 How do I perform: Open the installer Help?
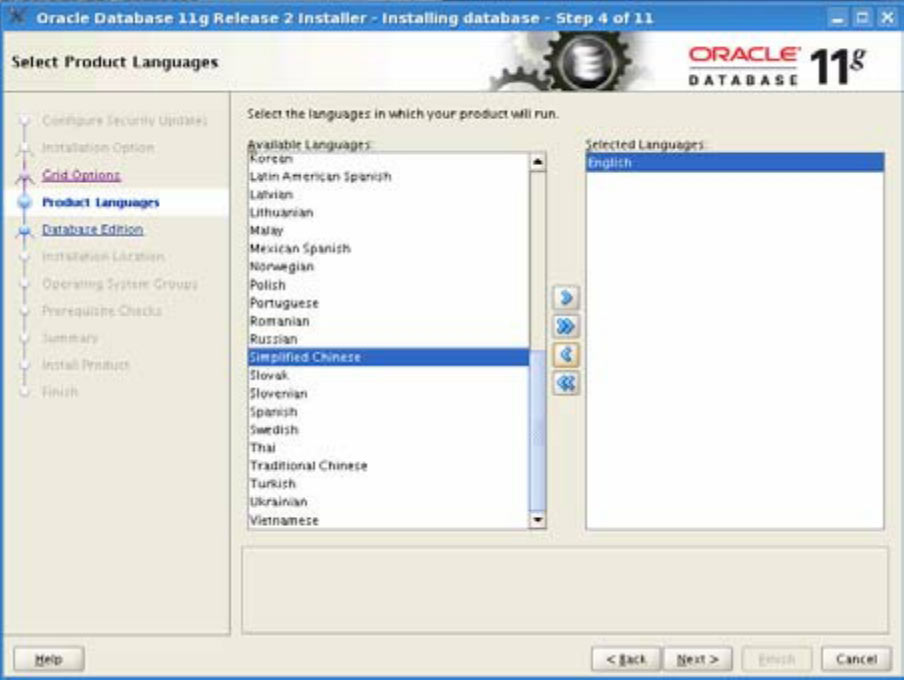point(48,659)
